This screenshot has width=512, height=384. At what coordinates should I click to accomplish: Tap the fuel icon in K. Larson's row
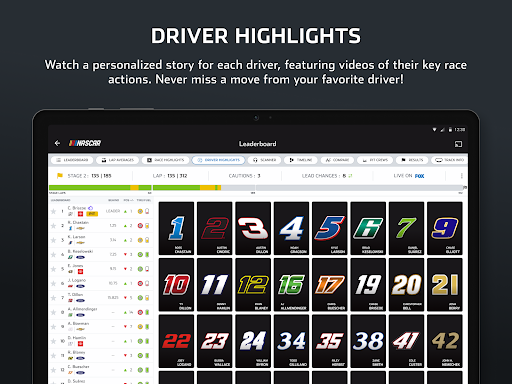pyautogui.click(x=147, y=240)
